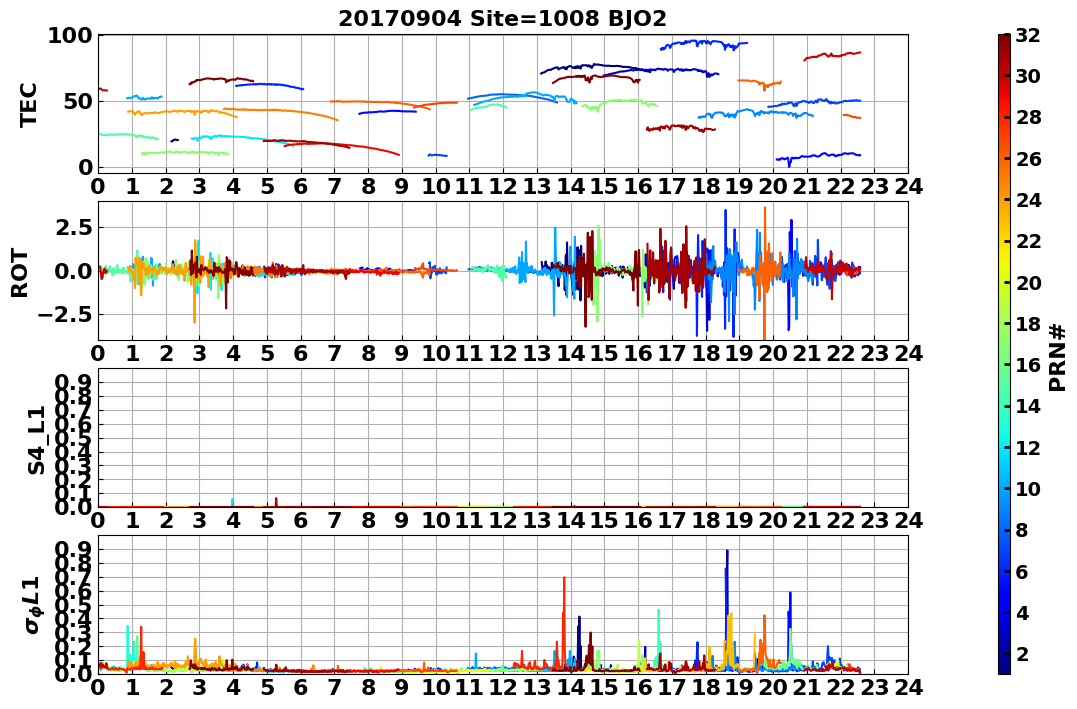
Task: Click the PRN# colorbar label
Action: point(1057,357)
